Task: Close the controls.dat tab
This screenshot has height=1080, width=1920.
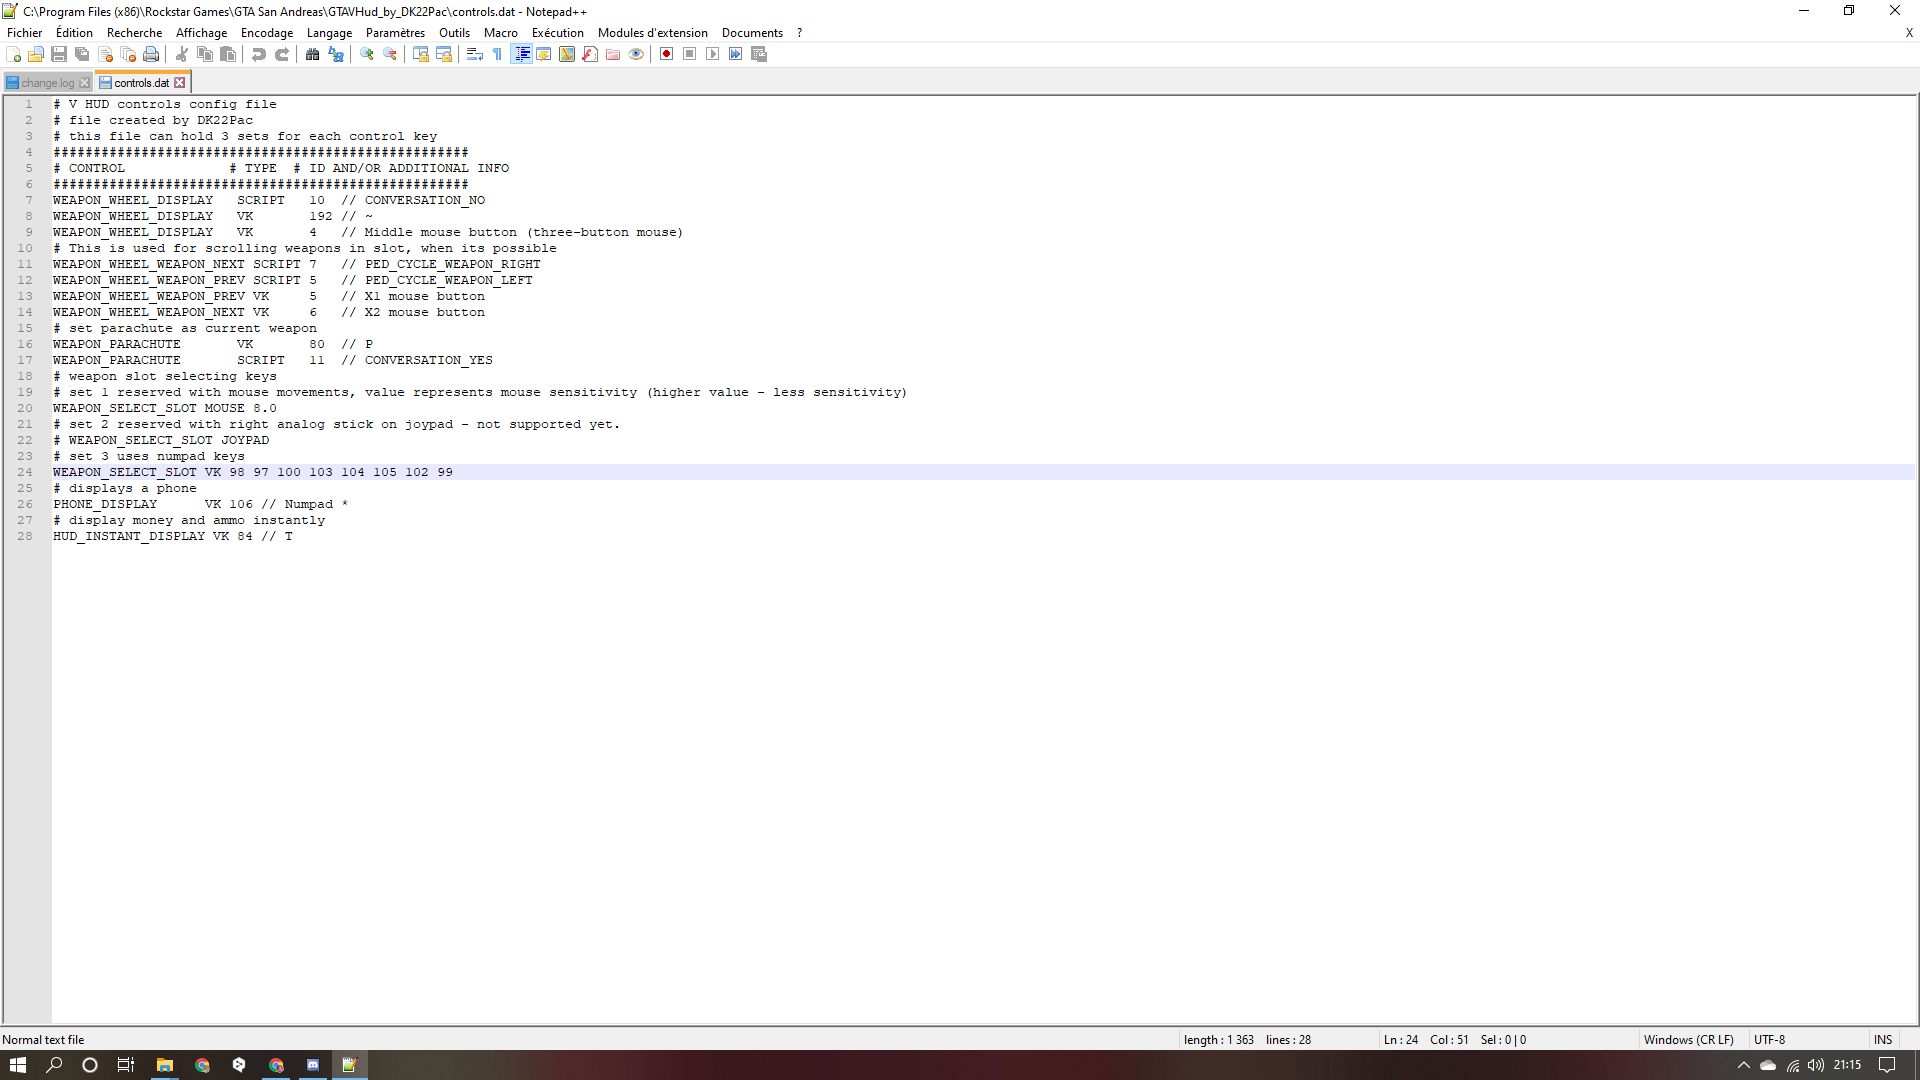Action: coord(179,82)
